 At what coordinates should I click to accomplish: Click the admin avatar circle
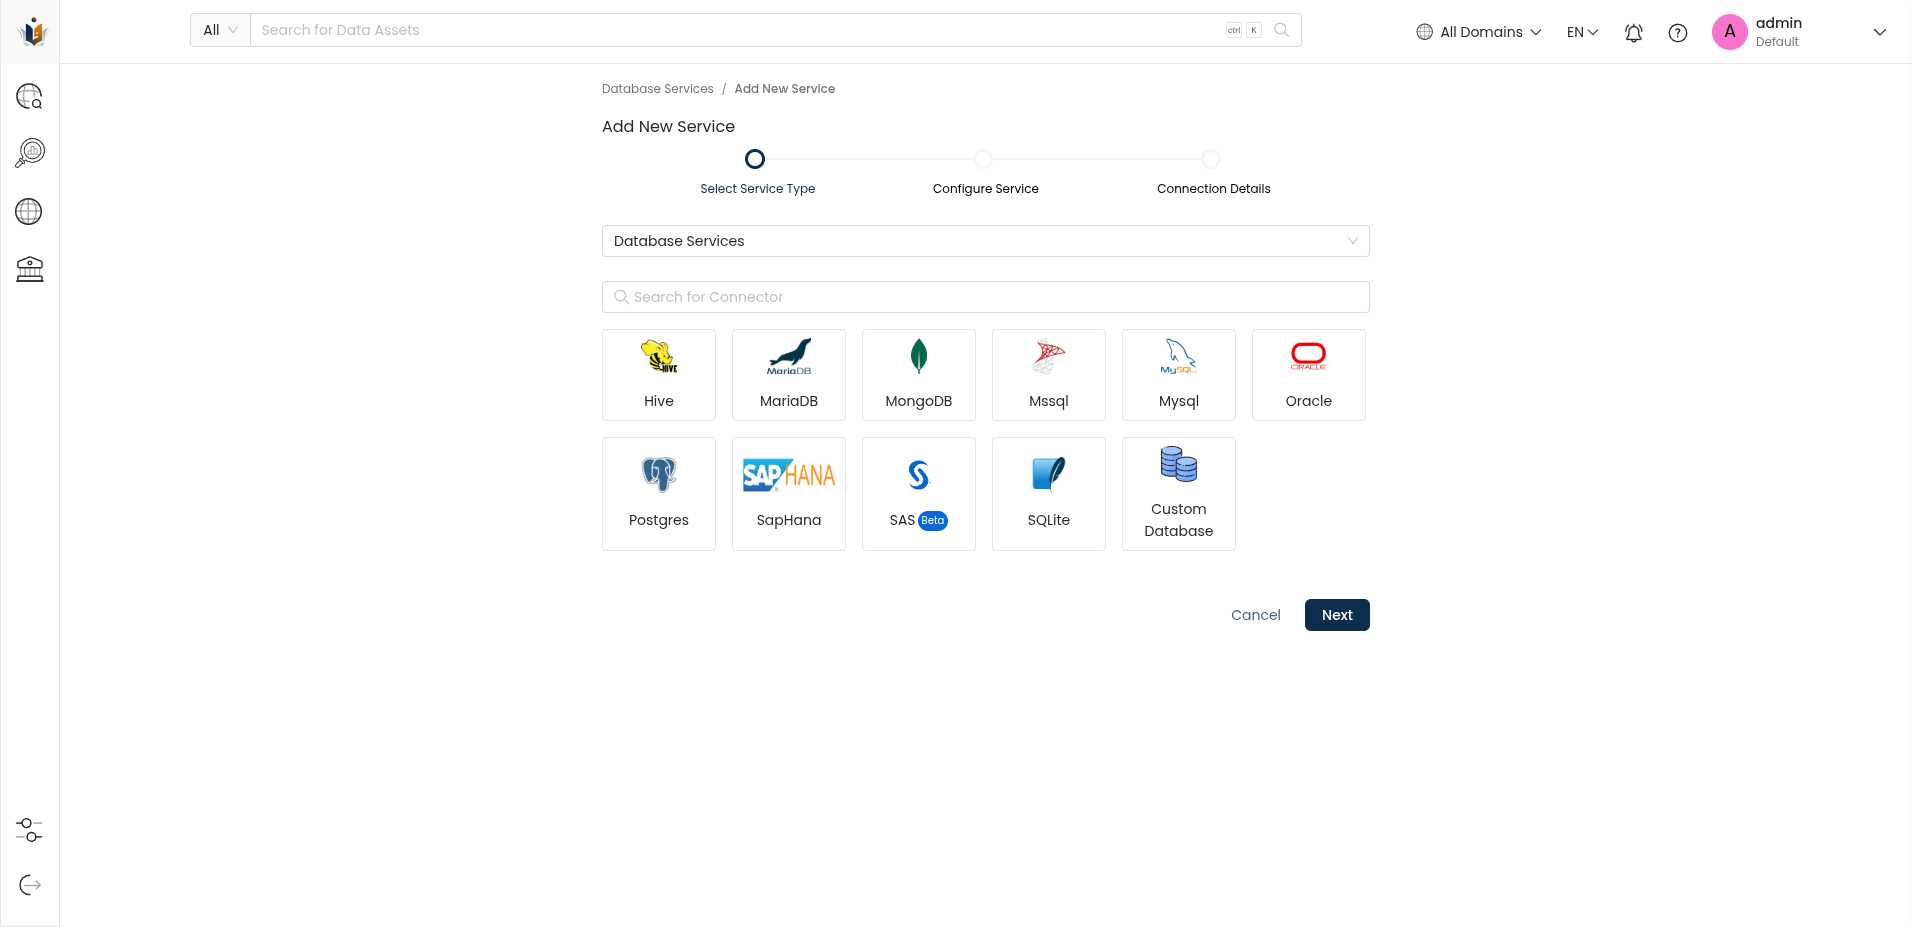tap(1730, 32)
